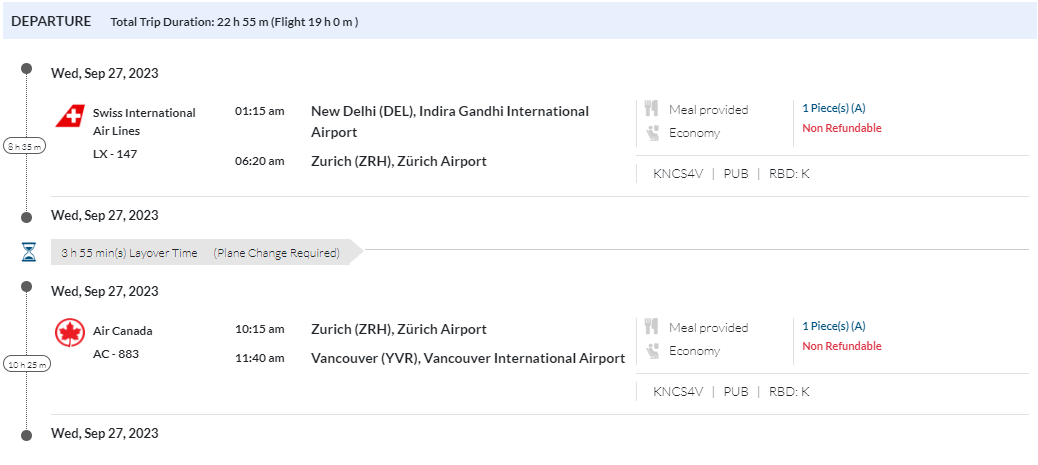Click flight number AC - 883
The width and height of the screenshot is (1038, 465).
[116, 353]
